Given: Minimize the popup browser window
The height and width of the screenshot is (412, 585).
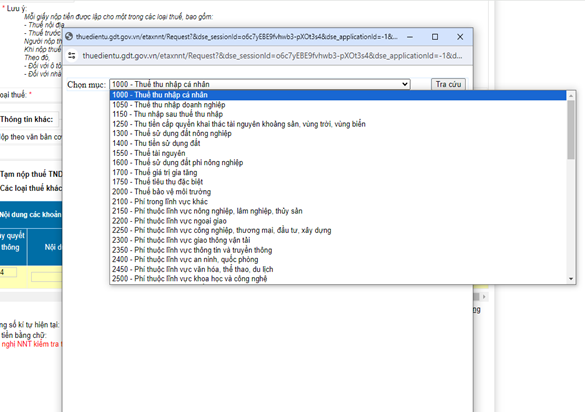Looking at the screenshot, I should pyautogui.click(x=410, y=37).
